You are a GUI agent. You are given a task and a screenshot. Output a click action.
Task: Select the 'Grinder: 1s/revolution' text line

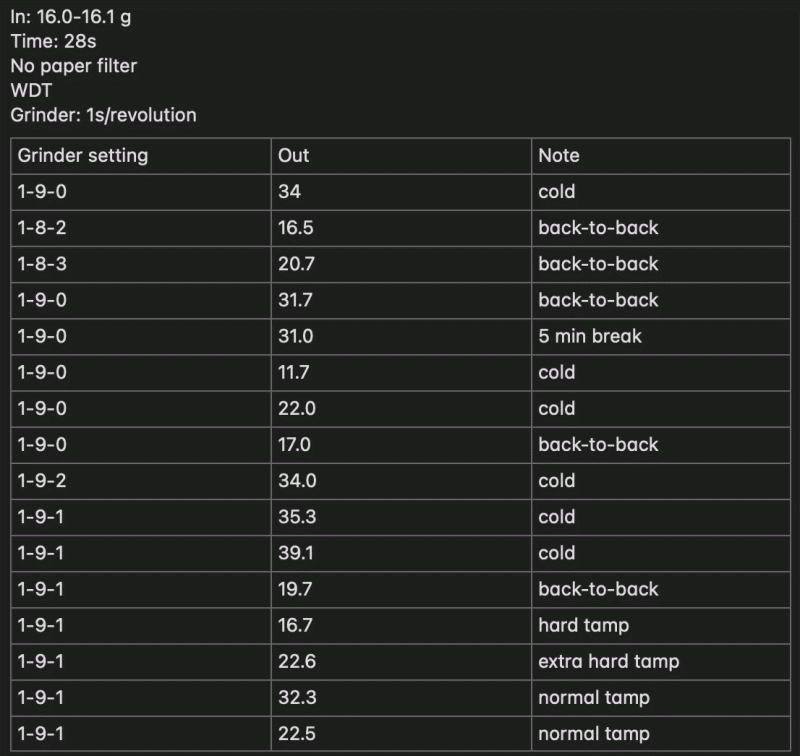click(103, 115)
